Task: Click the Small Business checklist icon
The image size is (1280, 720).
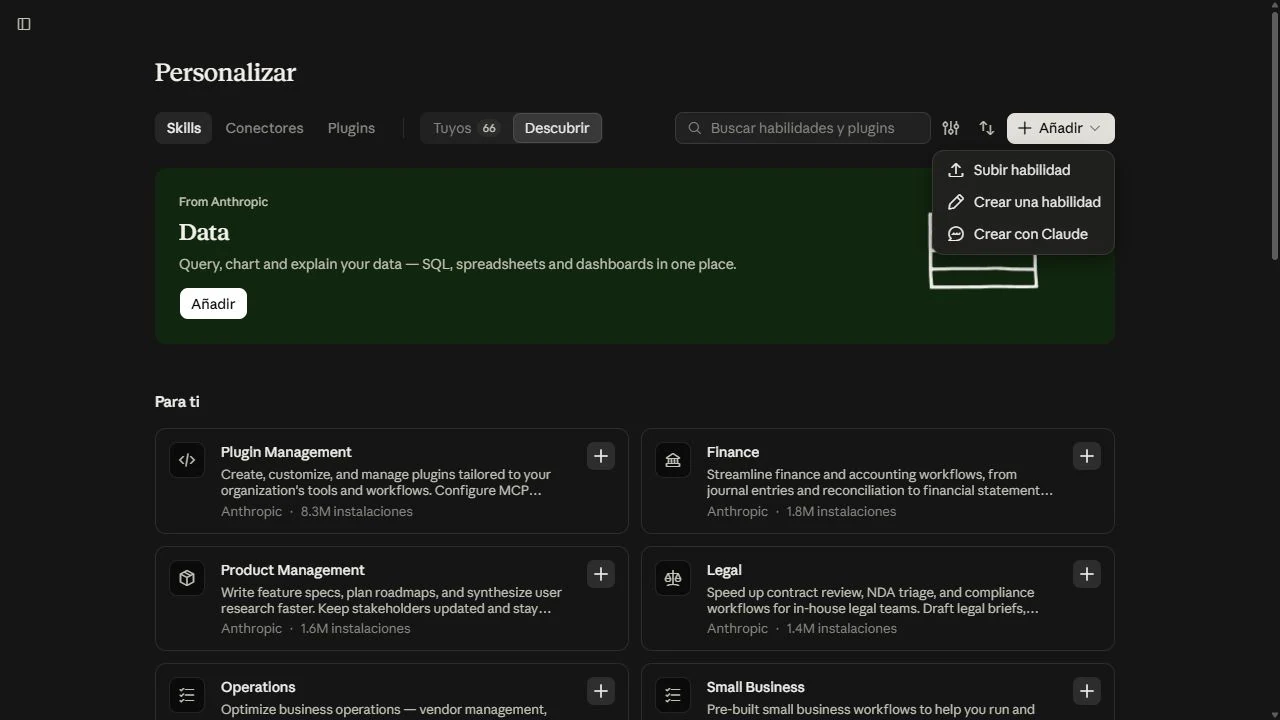Action: coord(673,695)
